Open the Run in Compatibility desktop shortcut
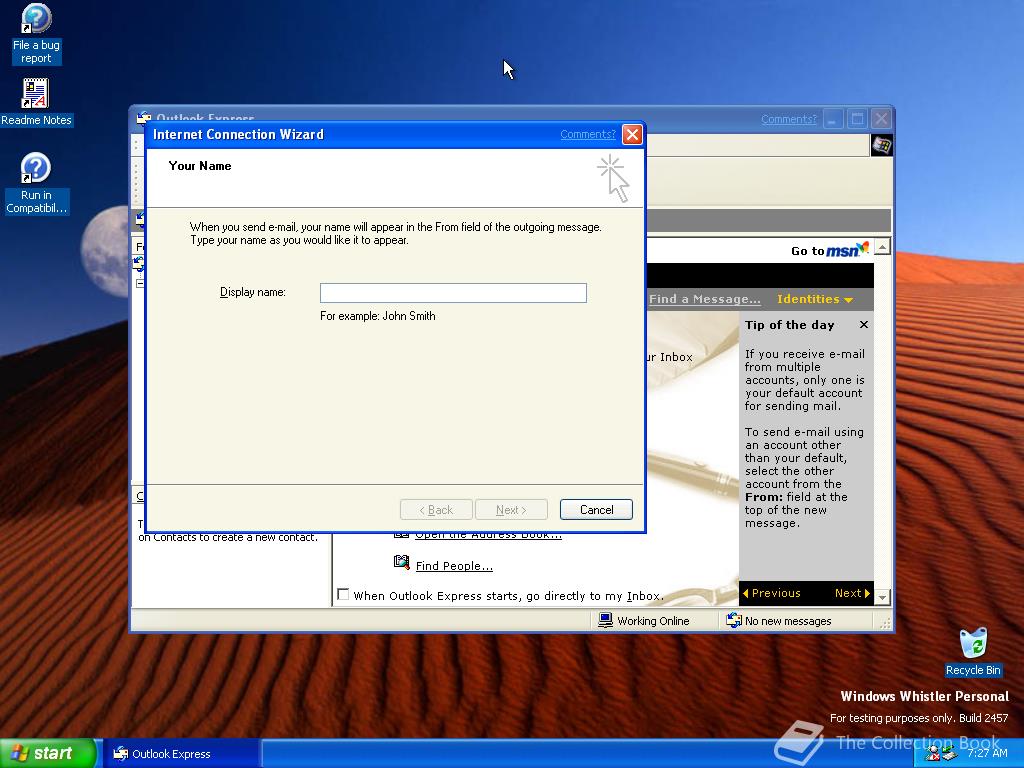The image size is (1024, 768). click(x=36, y=184)
